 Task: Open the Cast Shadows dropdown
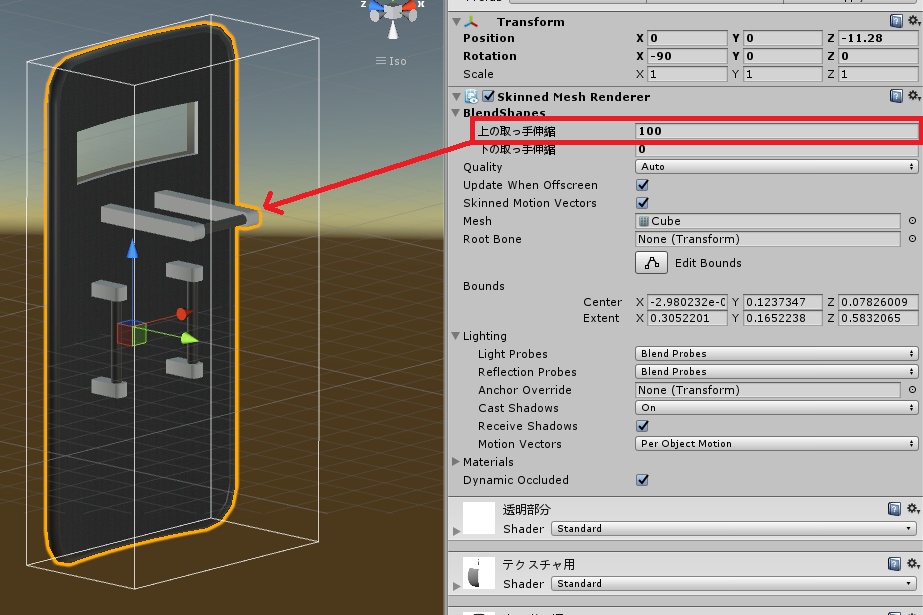pyautogui.click(x=776, y=407)
